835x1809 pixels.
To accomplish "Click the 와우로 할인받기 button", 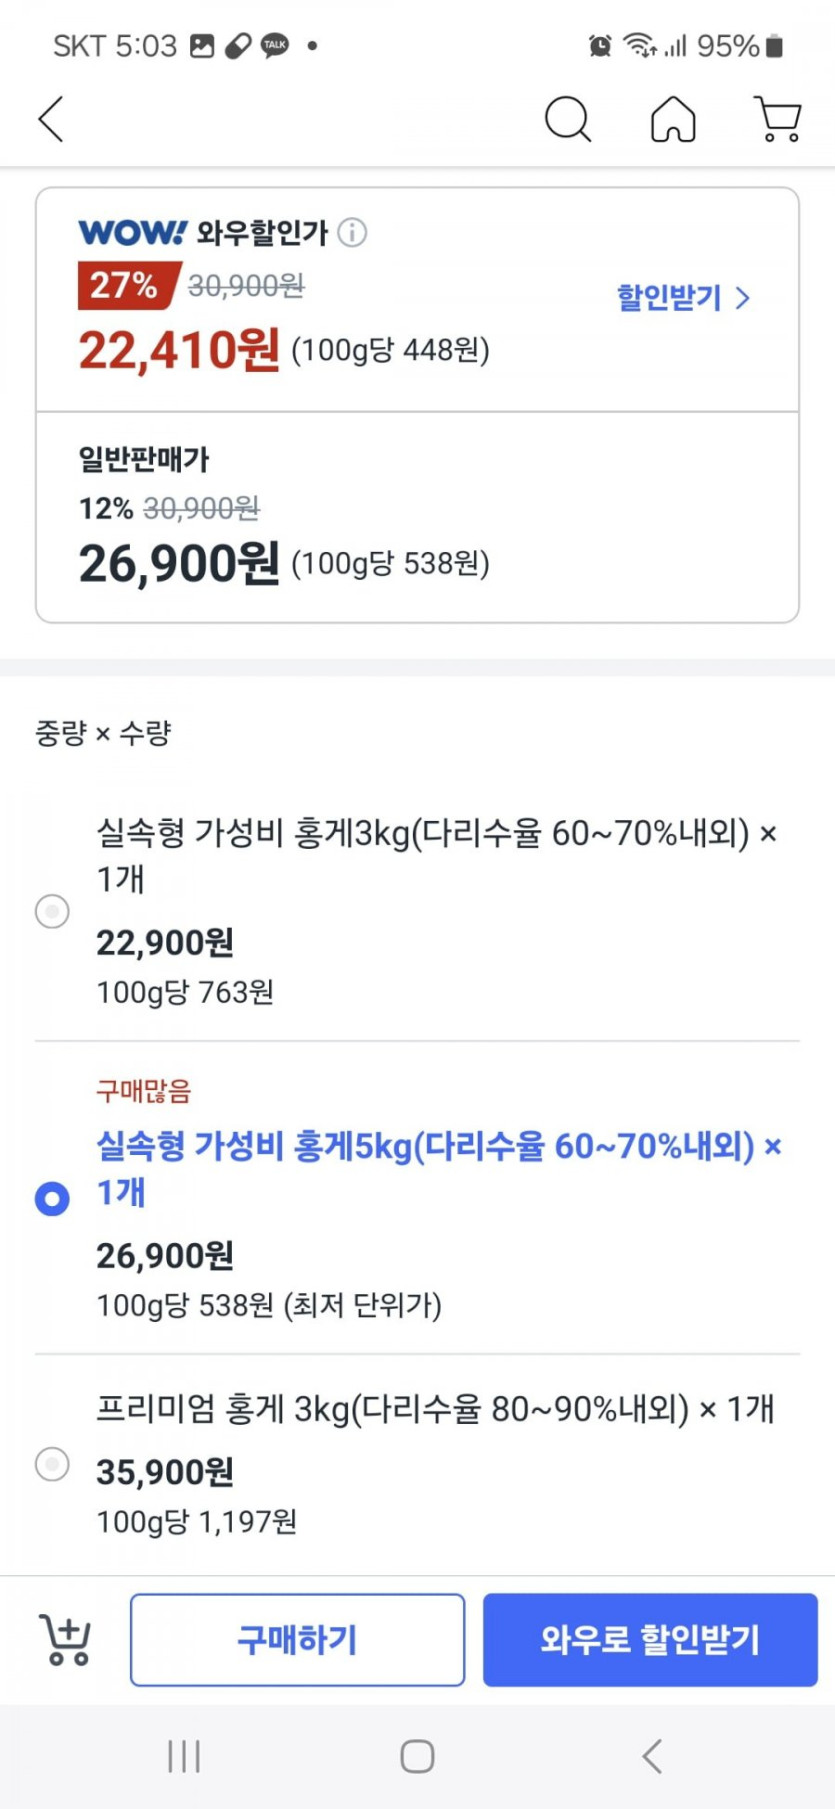I will [650, 1640].
